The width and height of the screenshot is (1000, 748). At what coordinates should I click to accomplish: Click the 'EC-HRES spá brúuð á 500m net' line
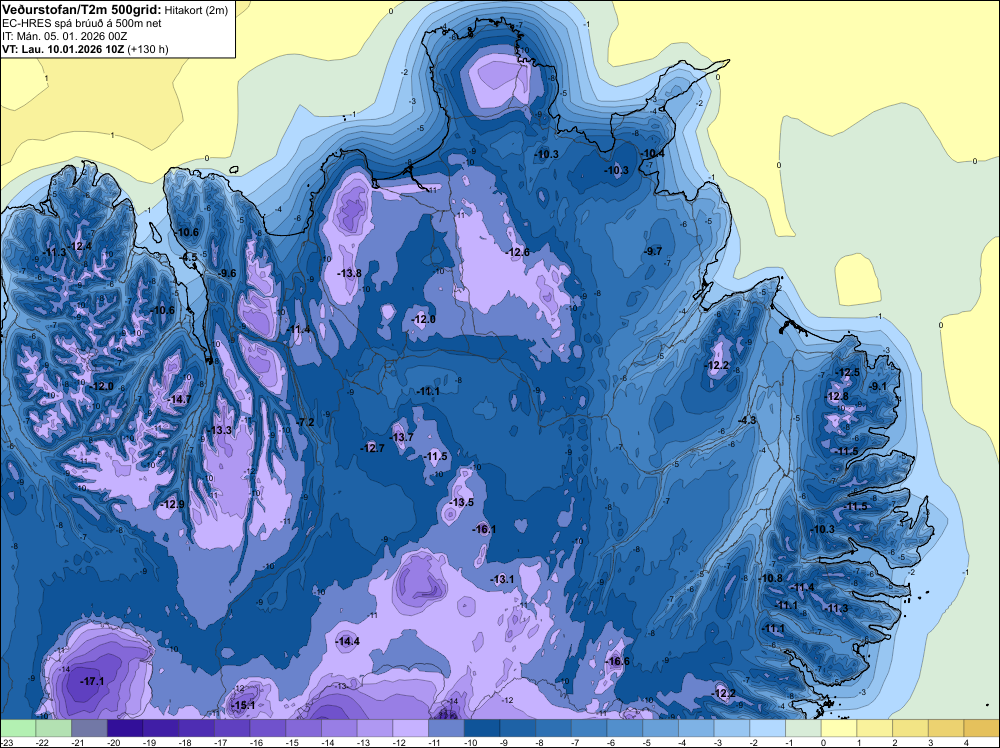coord(82,23)
